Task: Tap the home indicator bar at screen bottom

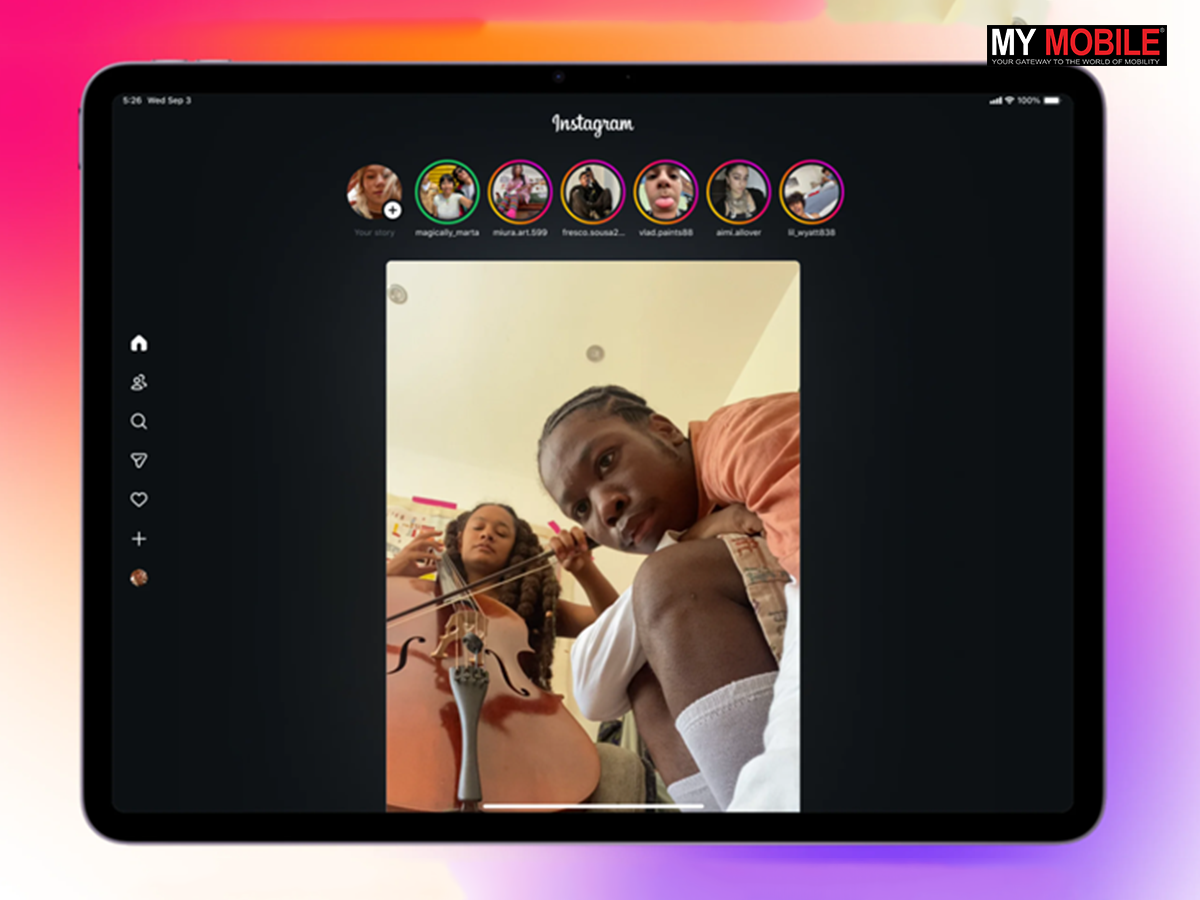Action: click(593, 806)
